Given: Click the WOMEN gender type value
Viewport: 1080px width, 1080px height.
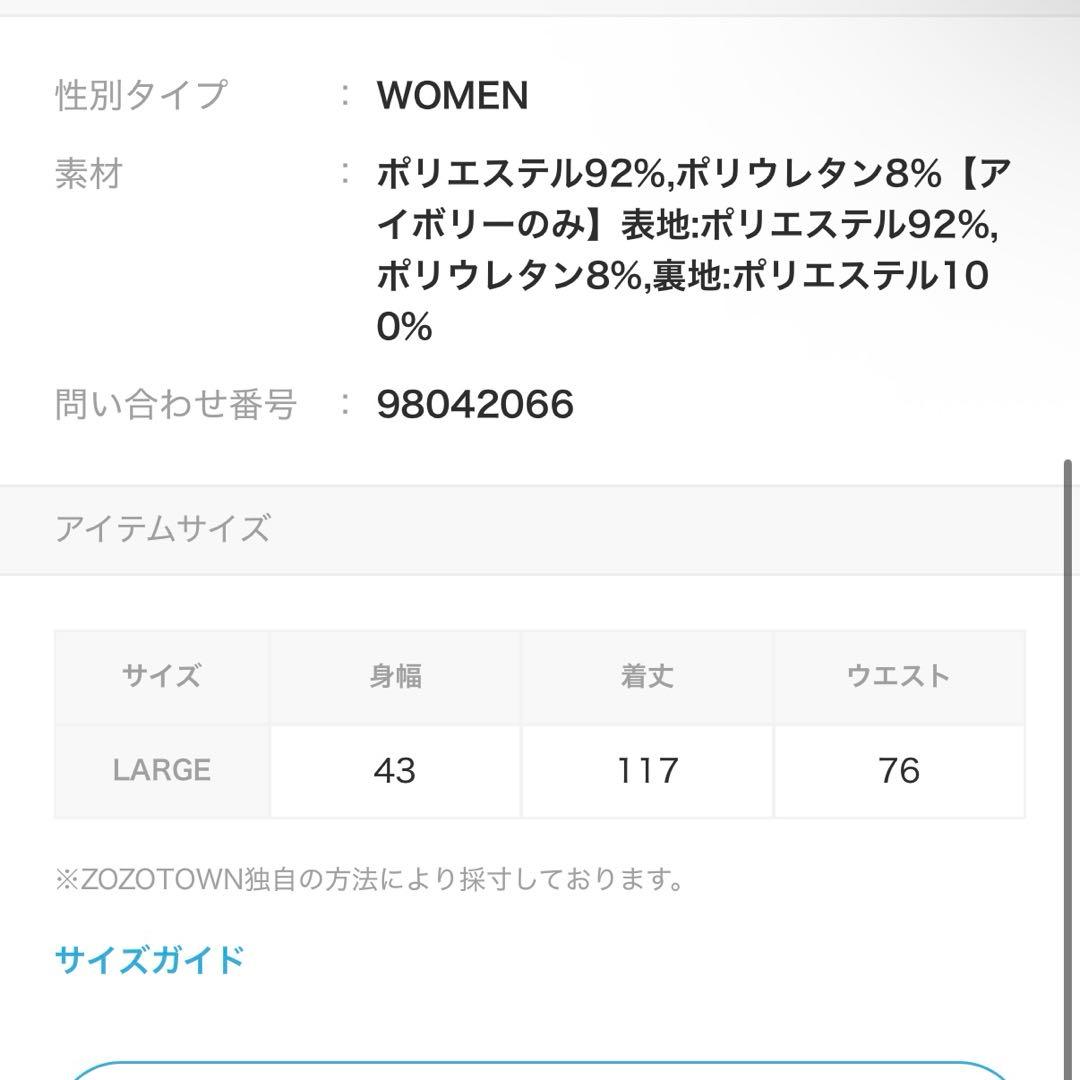Looking at the screenshot, I should 449,96.
